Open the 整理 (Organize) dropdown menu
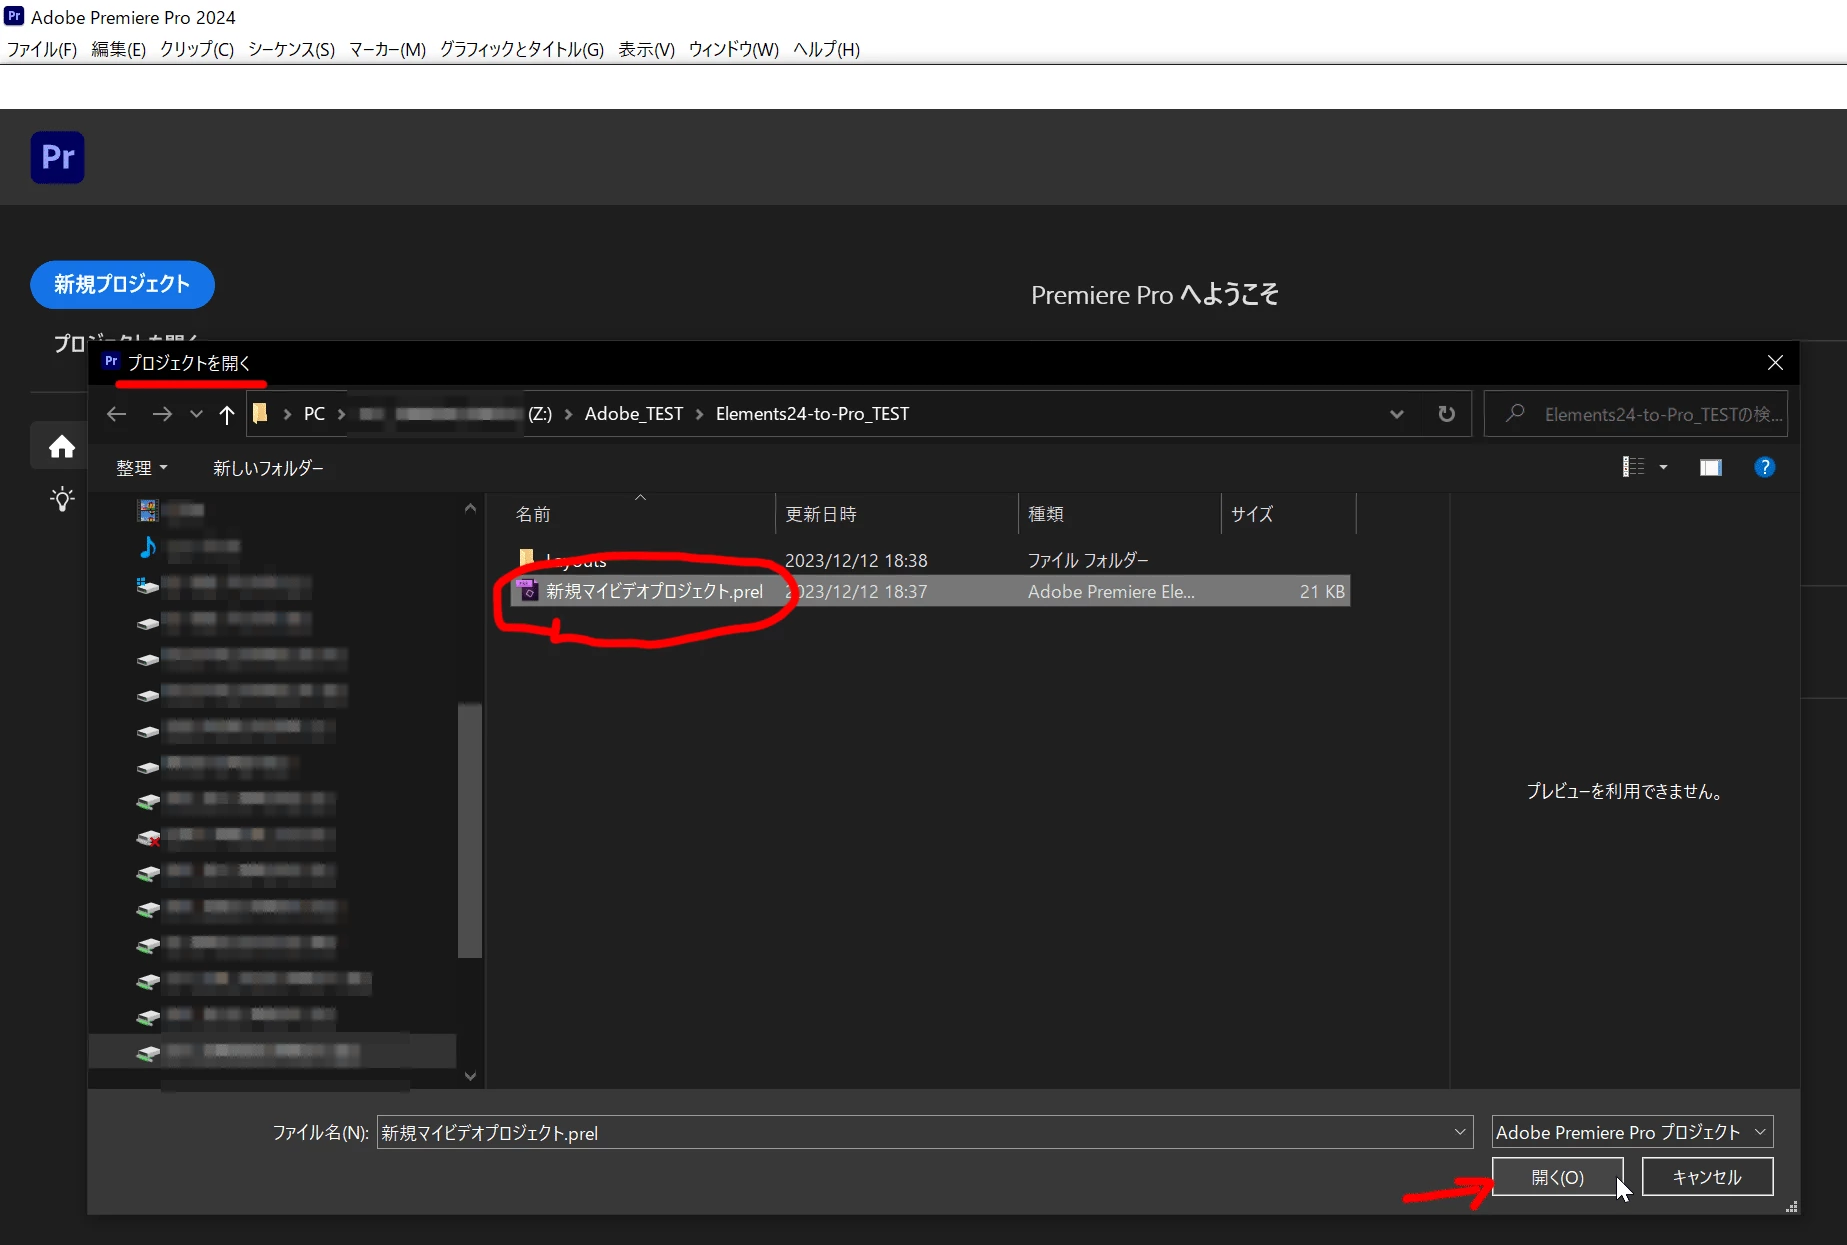Viewport: 1847px width, 1245px height. [141, 468]
